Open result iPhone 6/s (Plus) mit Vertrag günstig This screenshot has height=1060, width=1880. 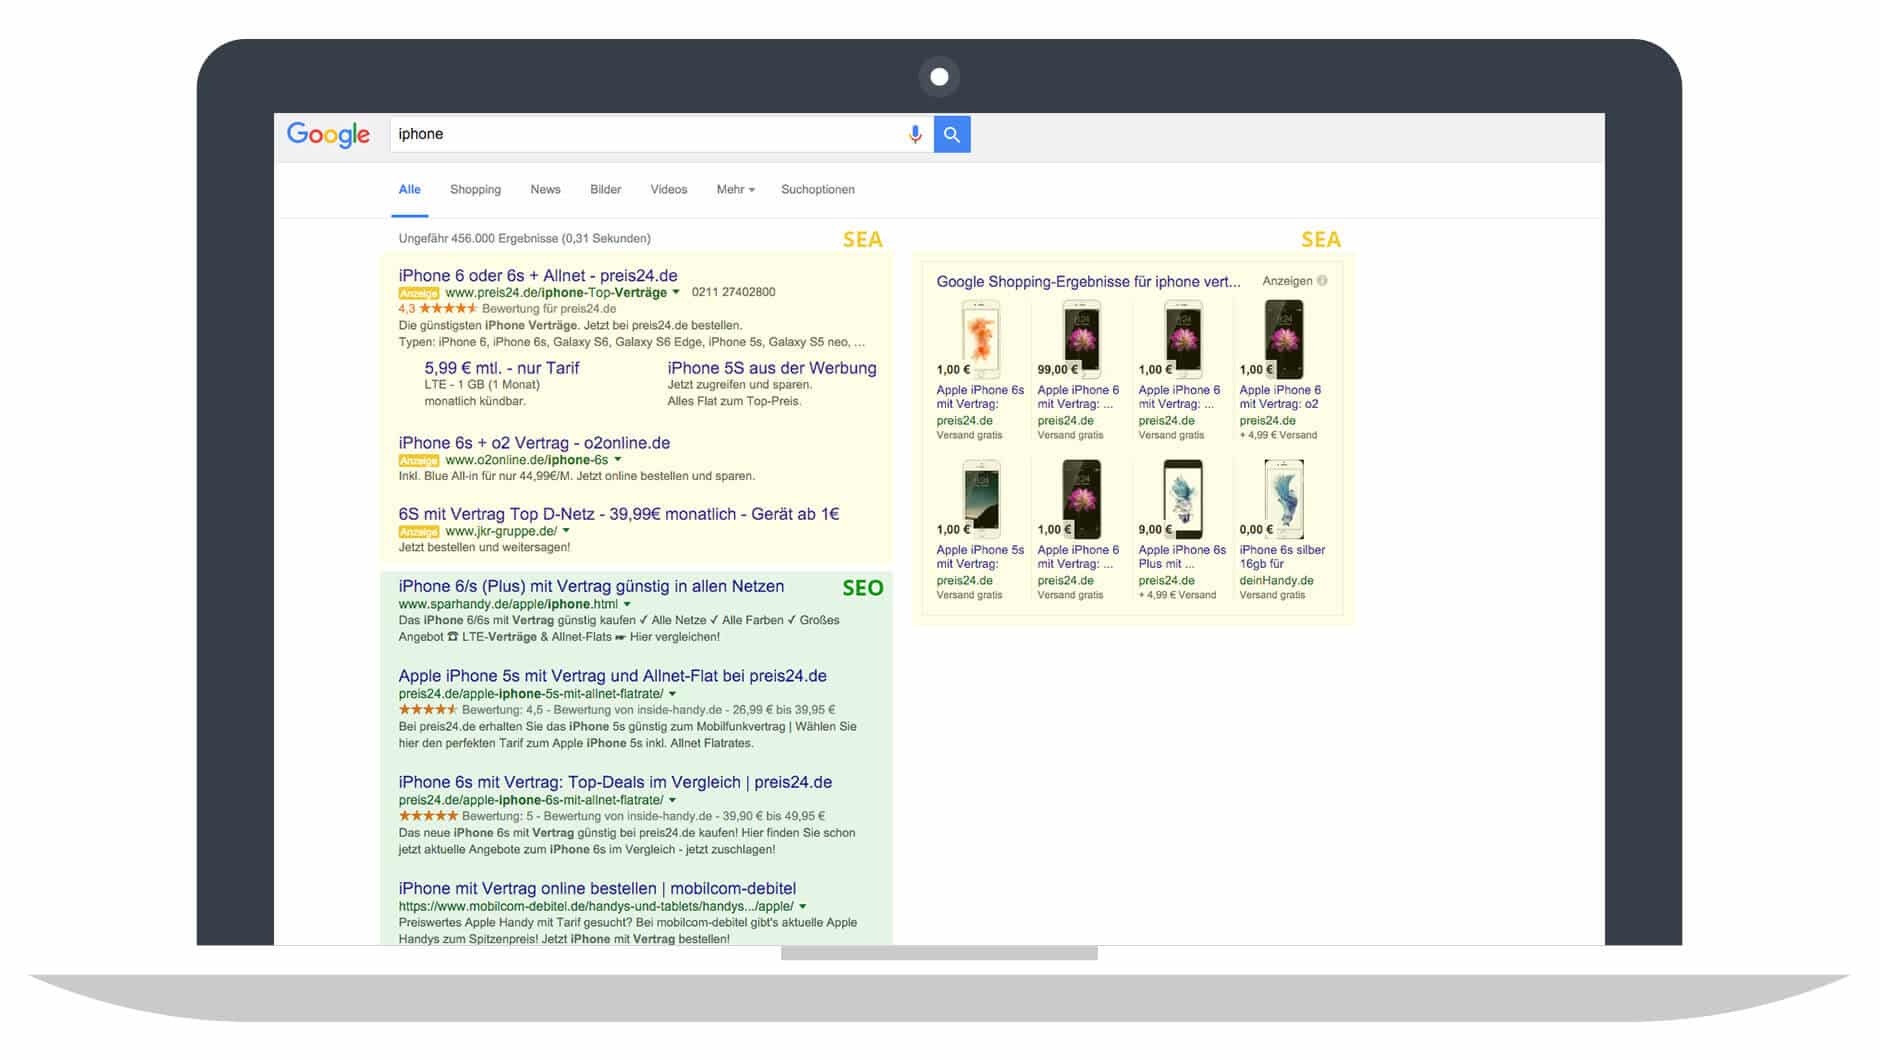[x=591, y=586]
